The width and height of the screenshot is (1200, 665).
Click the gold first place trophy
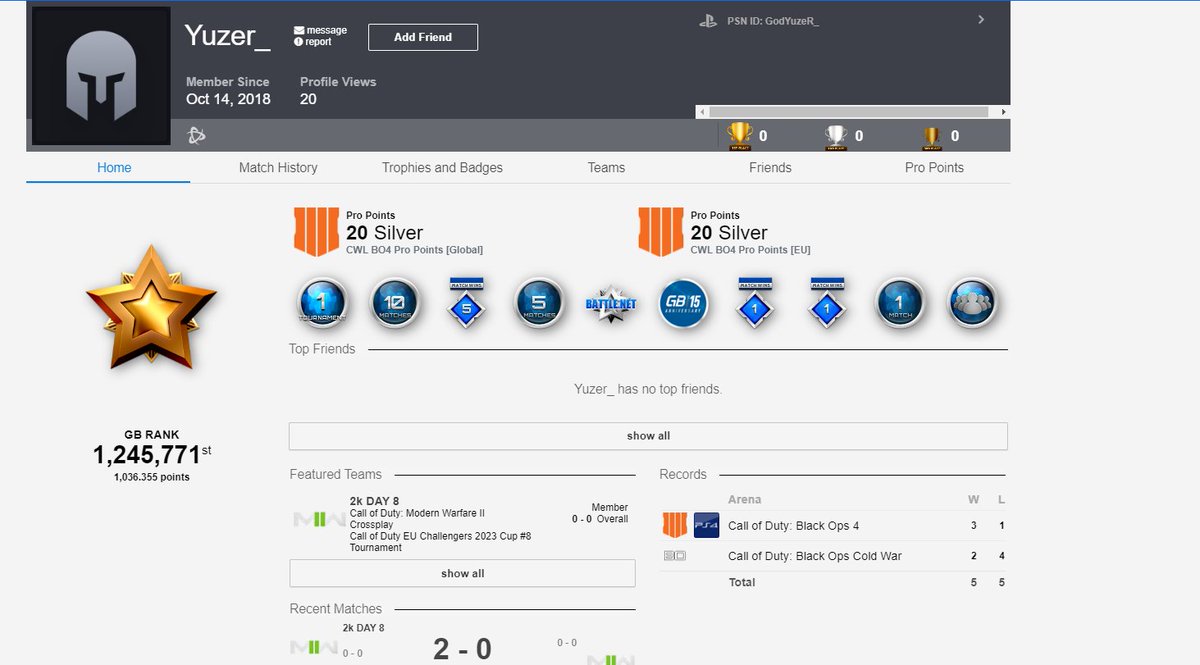pyautogui.click(x=739, y=135)
